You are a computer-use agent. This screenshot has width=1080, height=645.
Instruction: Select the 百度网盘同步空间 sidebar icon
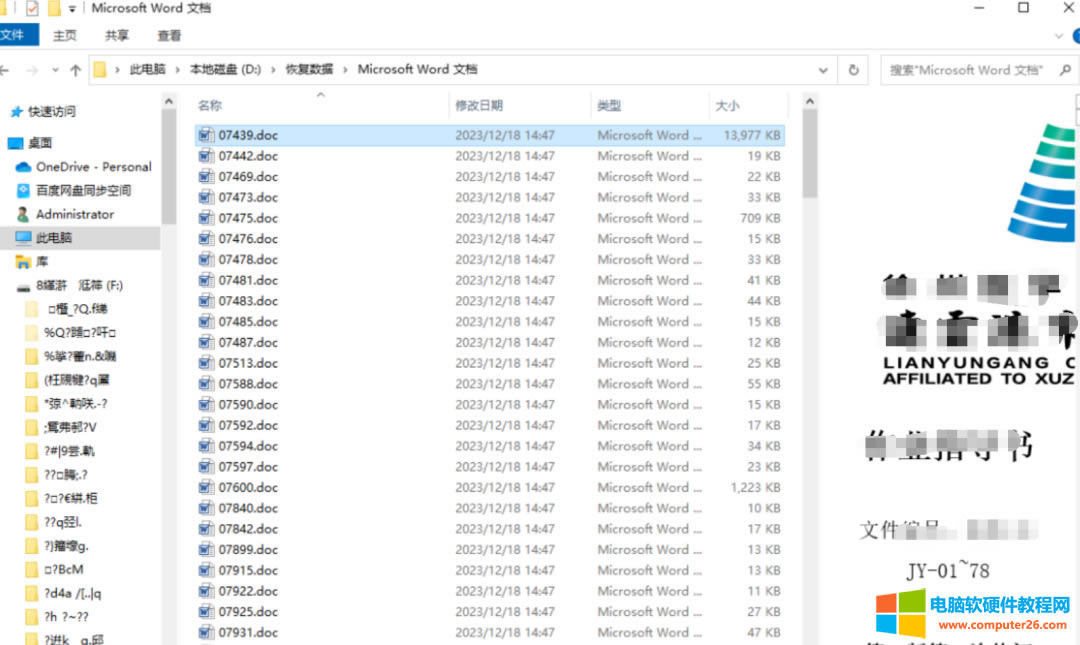(x=24, y=190)
